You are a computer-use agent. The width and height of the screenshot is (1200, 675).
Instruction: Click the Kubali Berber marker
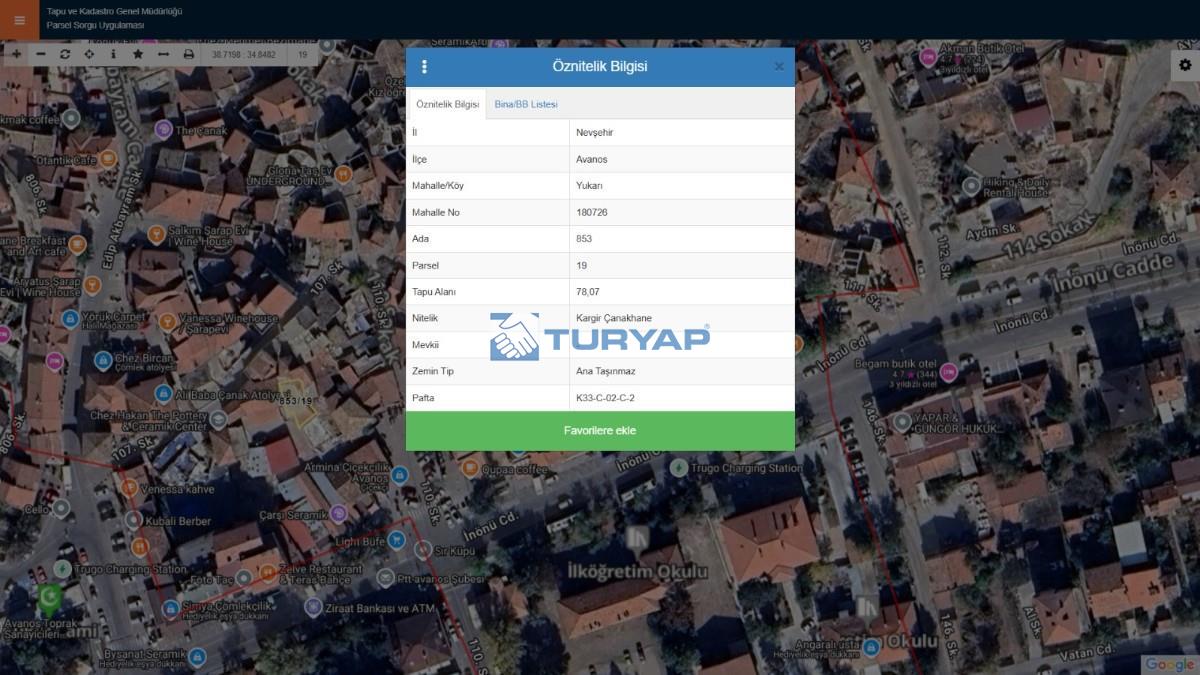click(x=134, y=521)
